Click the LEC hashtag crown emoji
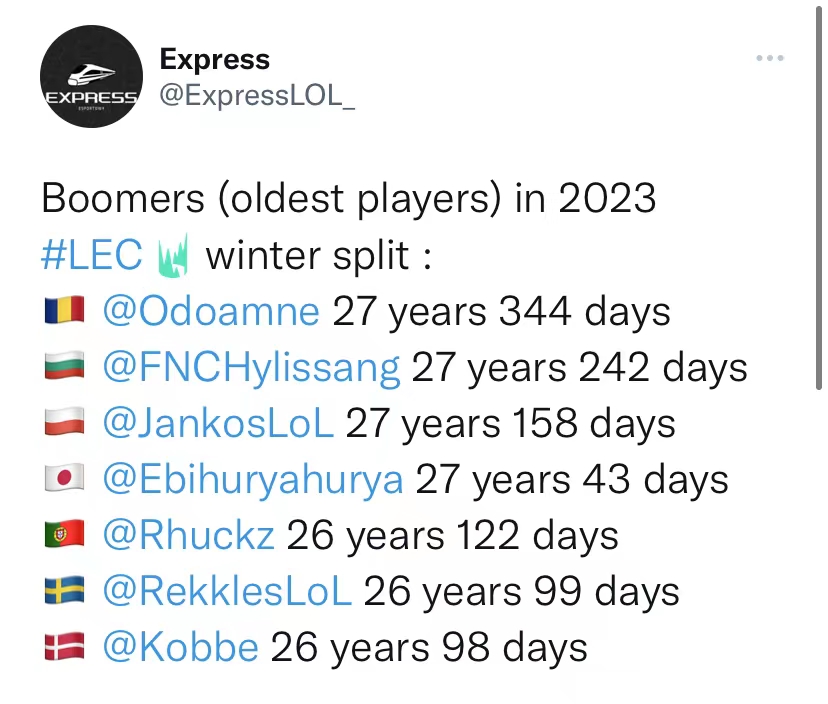This screenshot has width=828, height=704. point(173,256)
